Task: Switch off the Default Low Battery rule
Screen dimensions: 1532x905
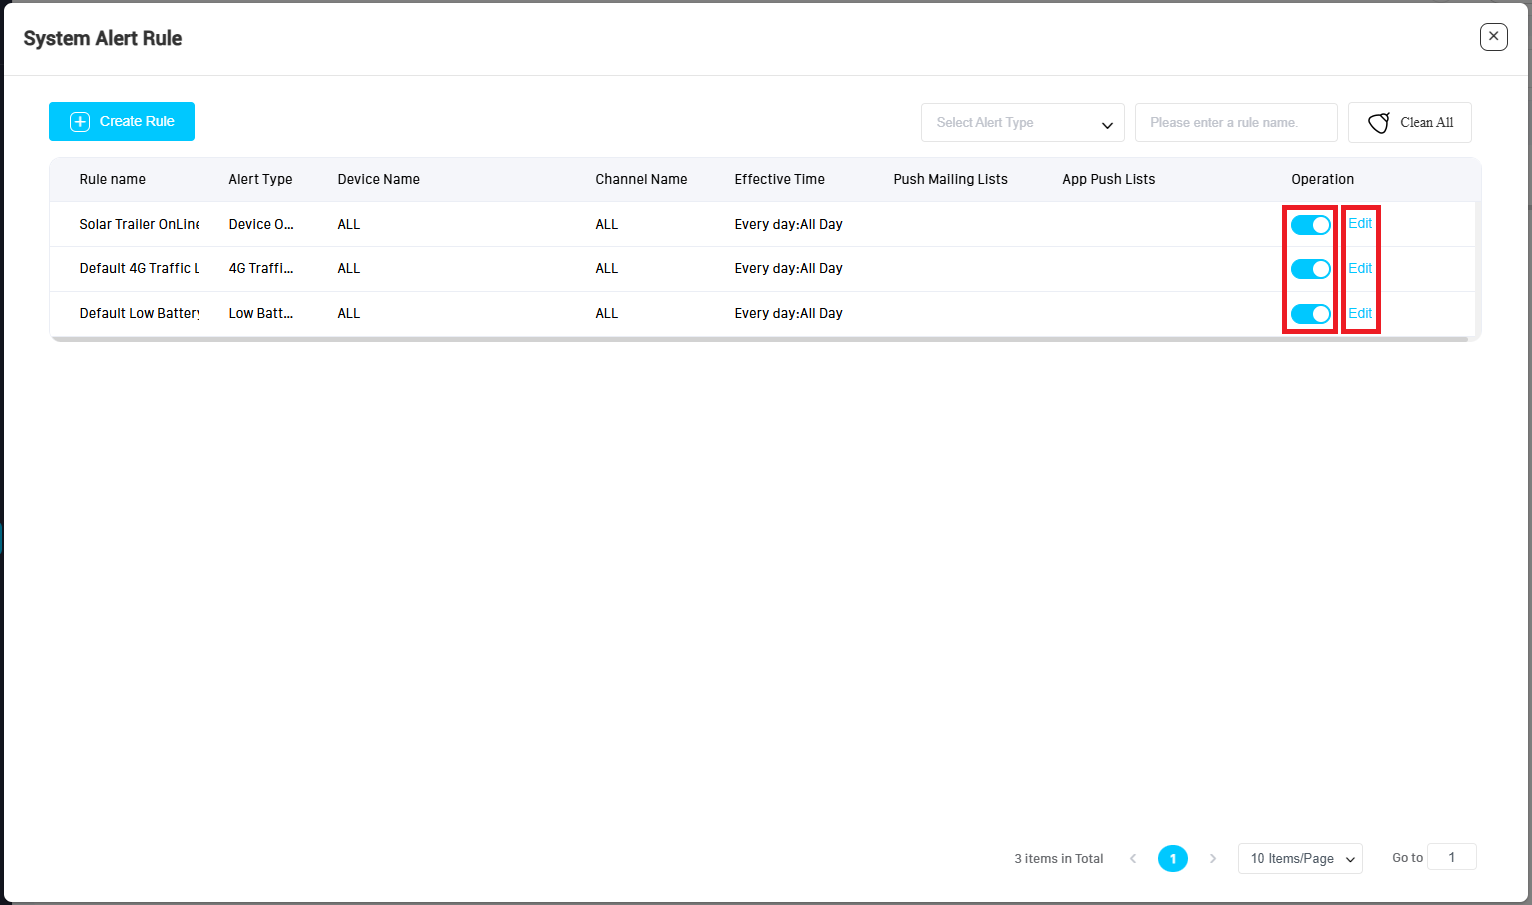Action: tap(1310, 314)
